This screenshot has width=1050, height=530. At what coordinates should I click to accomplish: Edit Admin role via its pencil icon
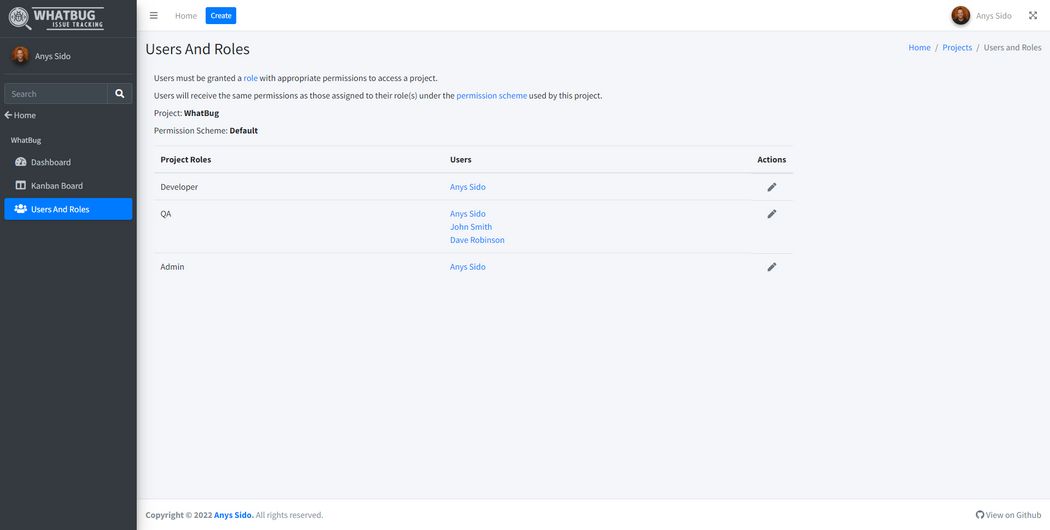tap(771, 267)
